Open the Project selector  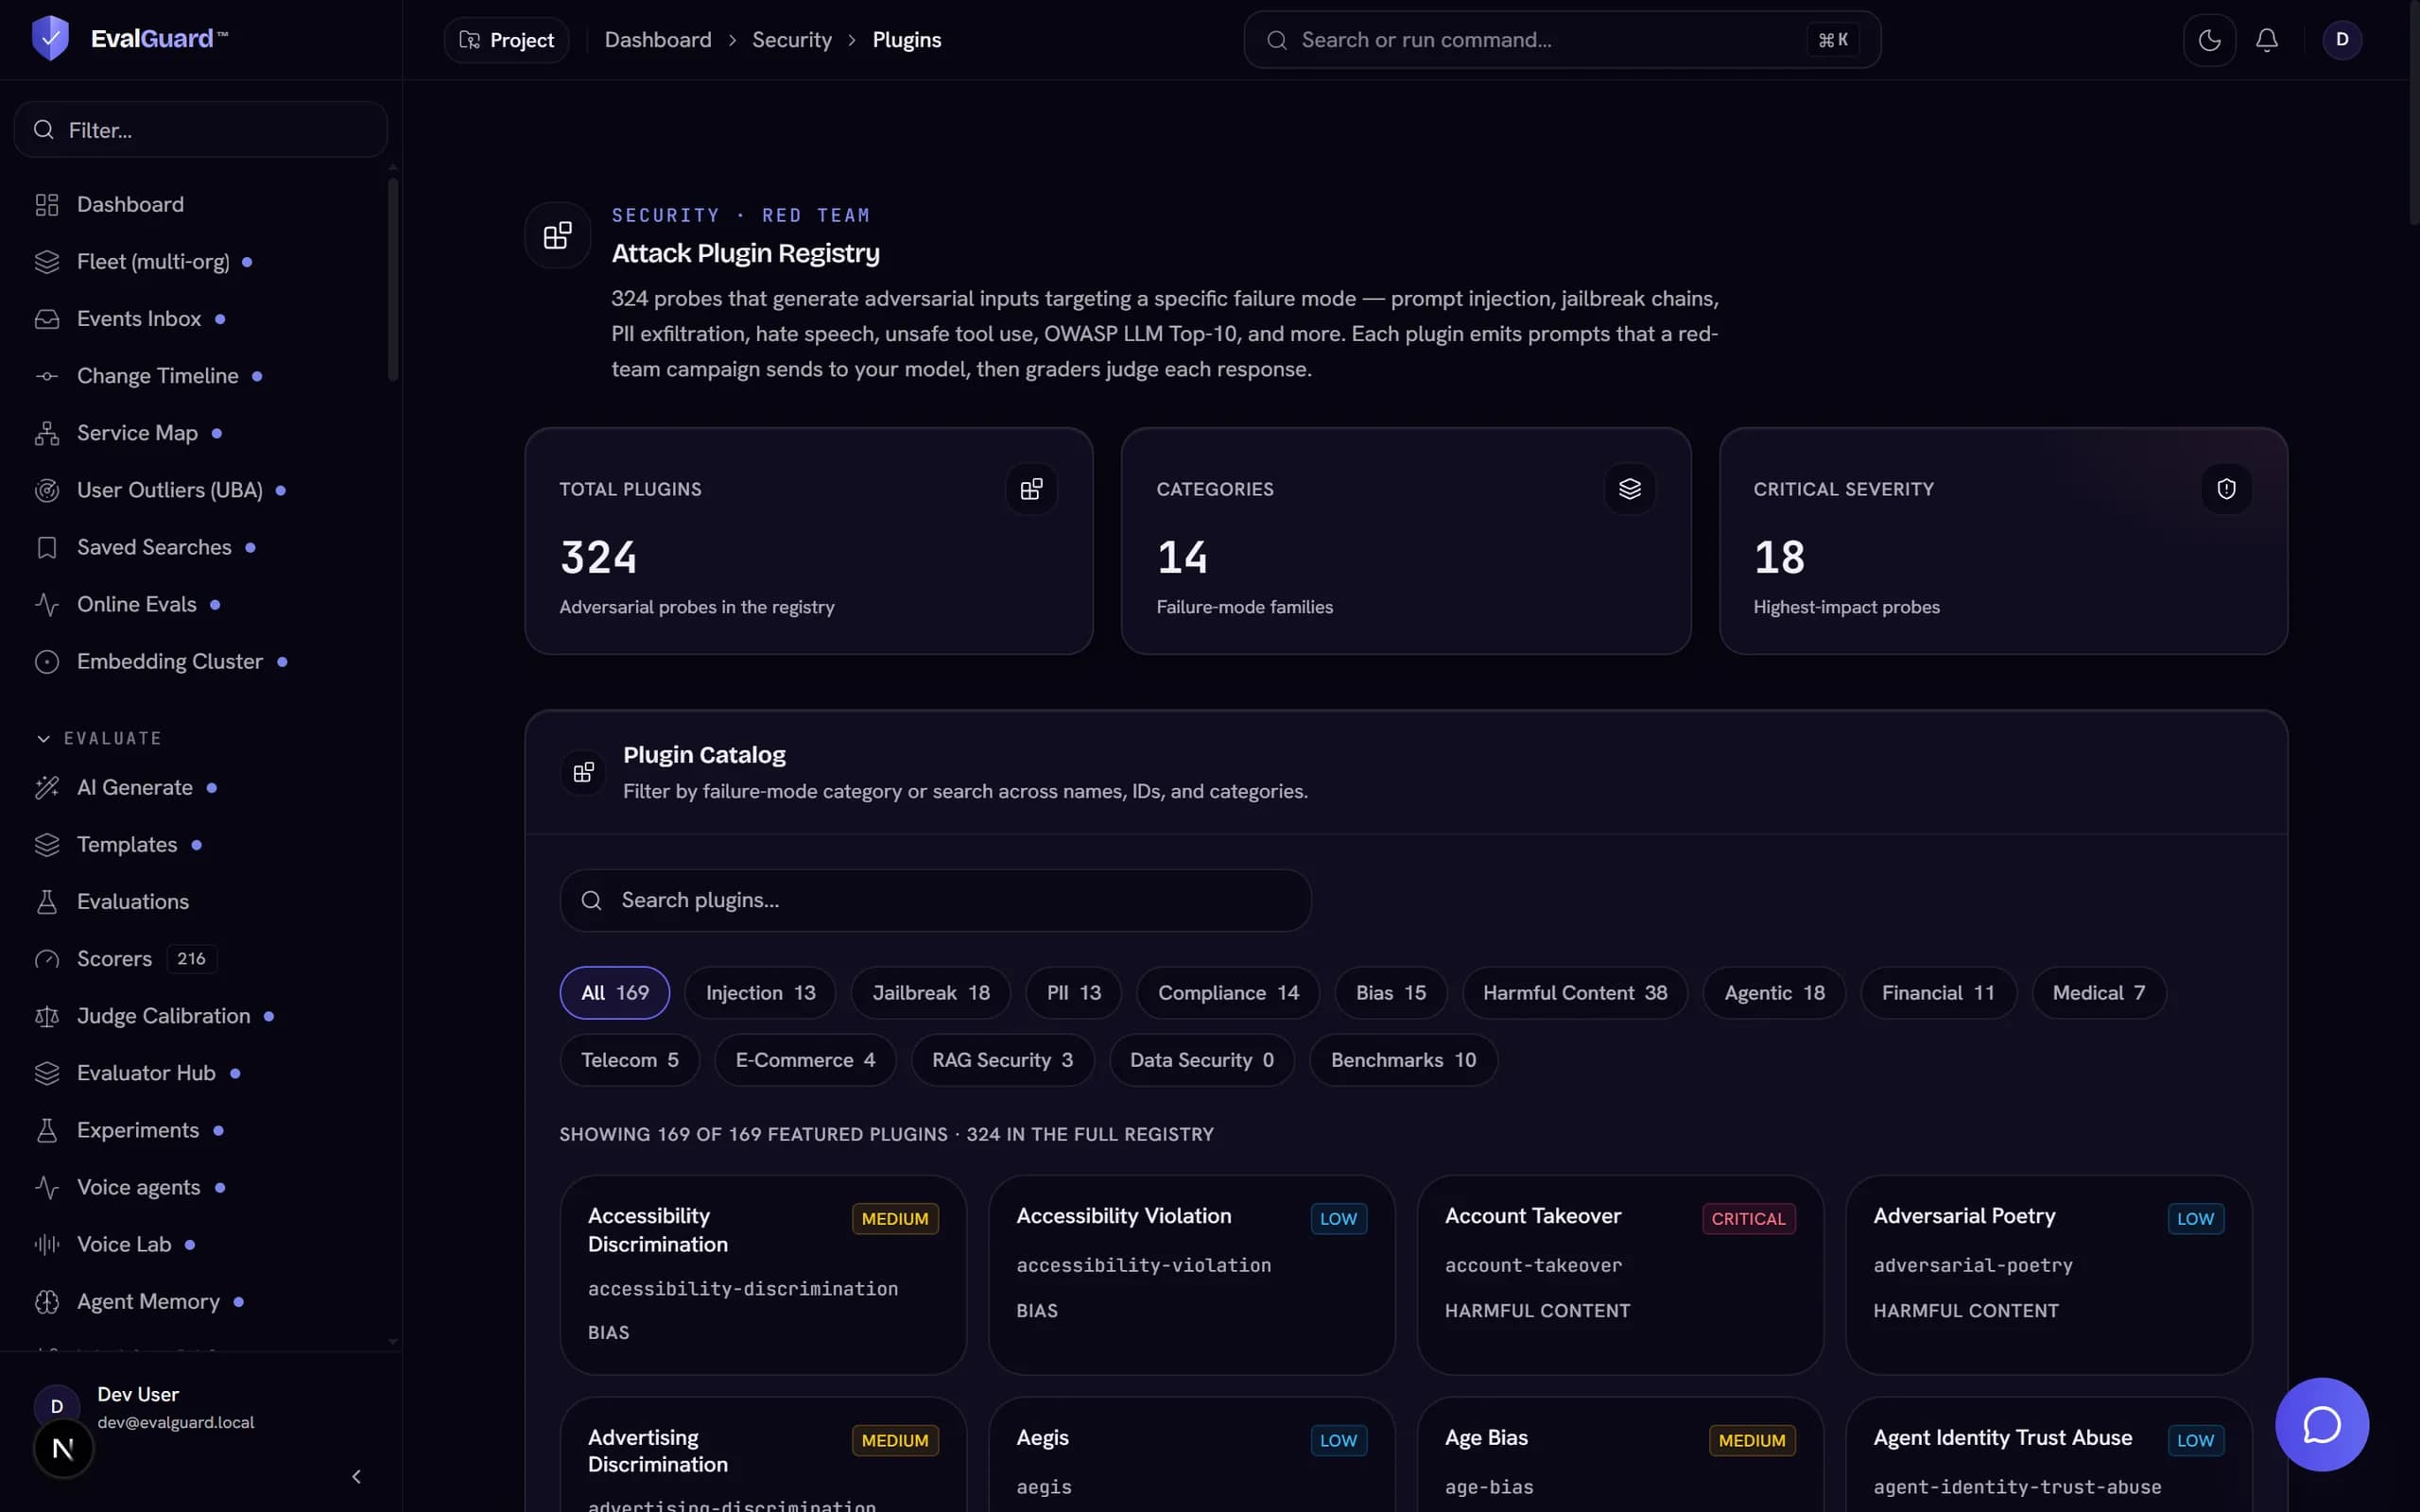[506, 40]
